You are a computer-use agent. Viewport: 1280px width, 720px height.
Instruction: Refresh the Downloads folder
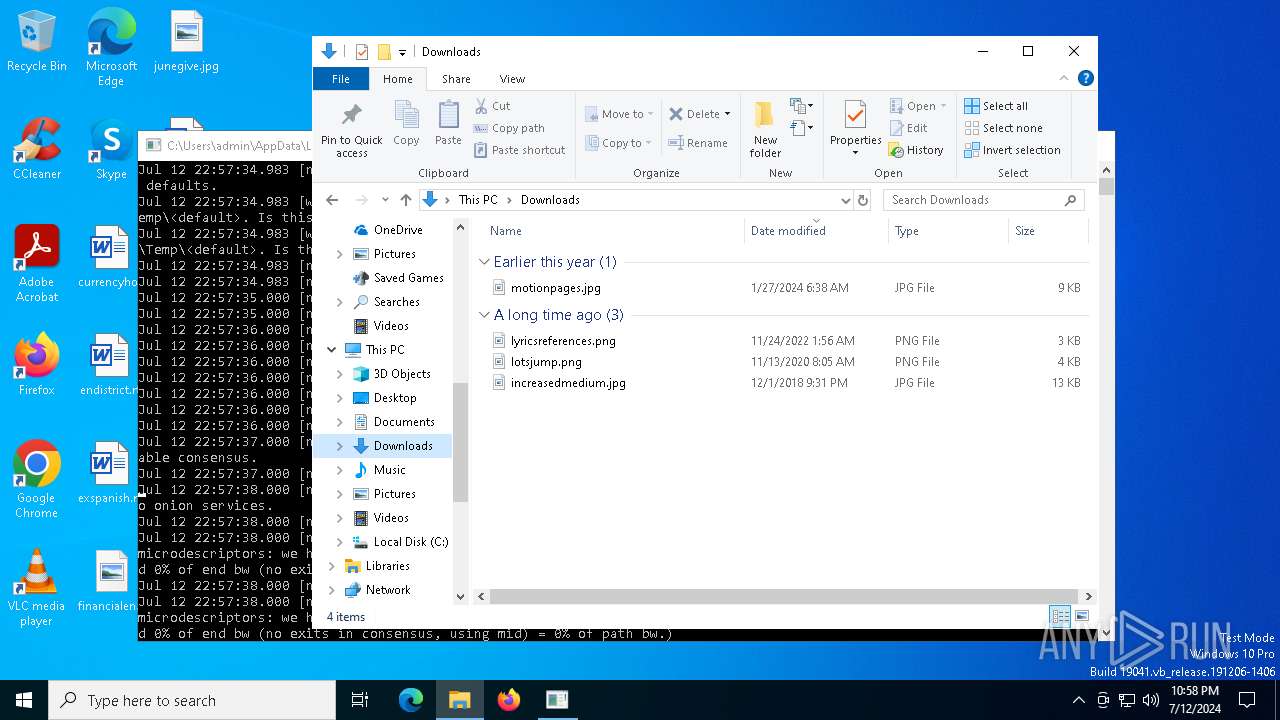tap(864, 200)
